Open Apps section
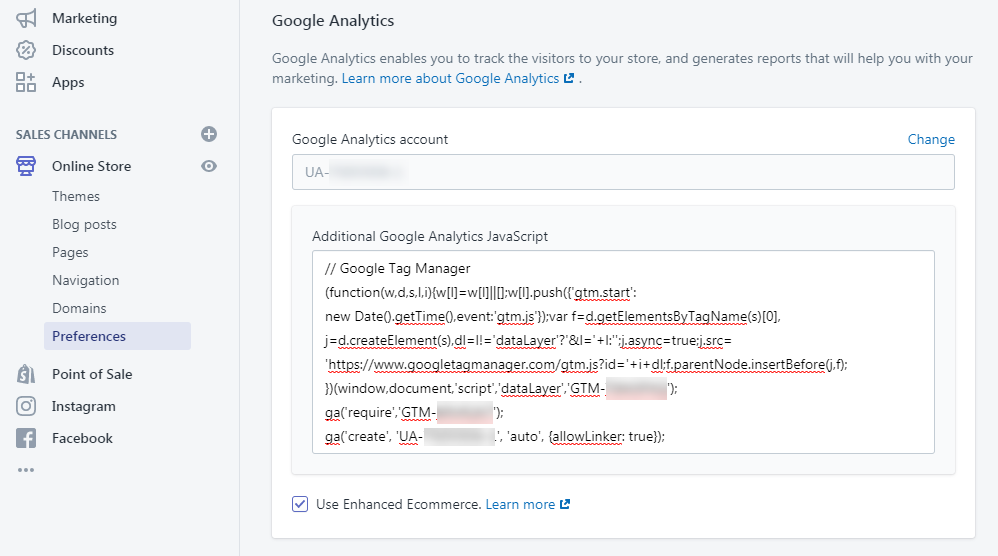Viewport: 998px width, 556px height. 68,82
